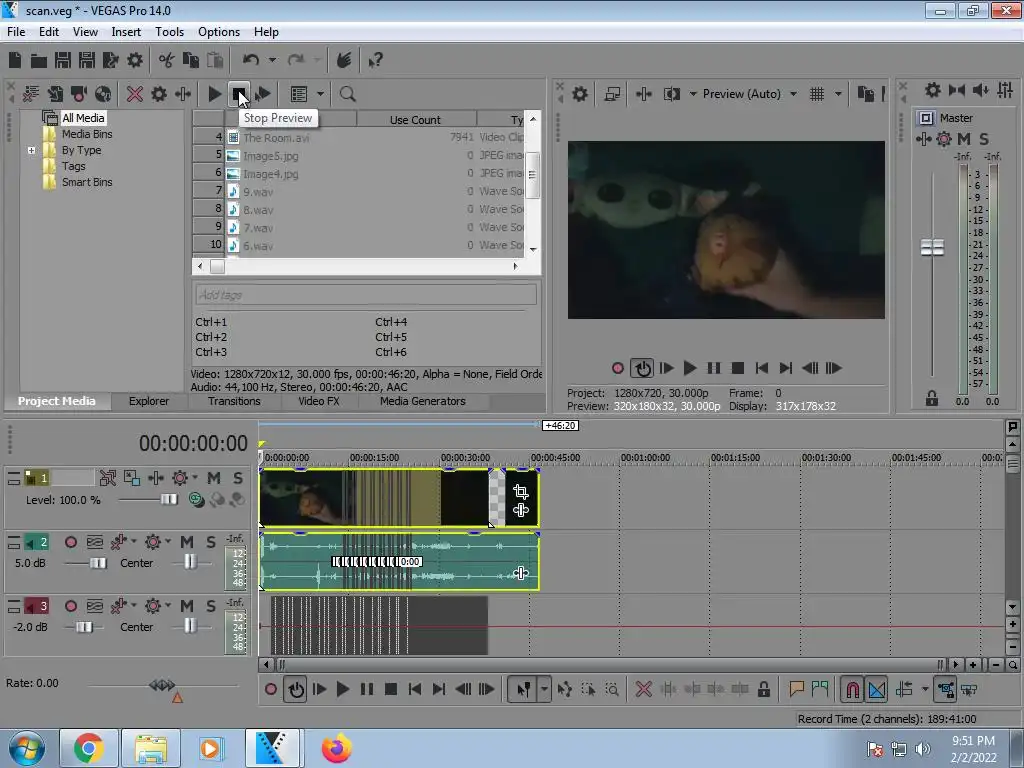Solo video track 1

coord(238,478)
